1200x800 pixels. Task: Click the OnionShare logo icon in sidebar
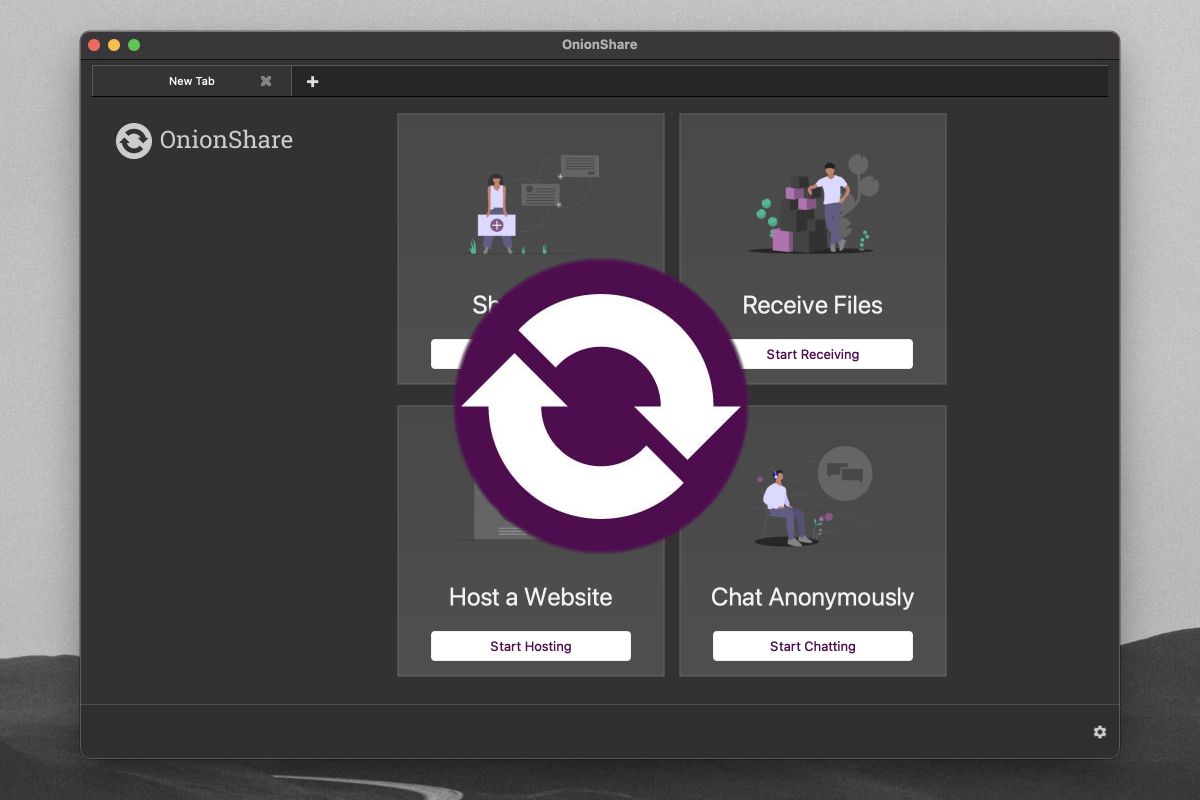(134, 141)
